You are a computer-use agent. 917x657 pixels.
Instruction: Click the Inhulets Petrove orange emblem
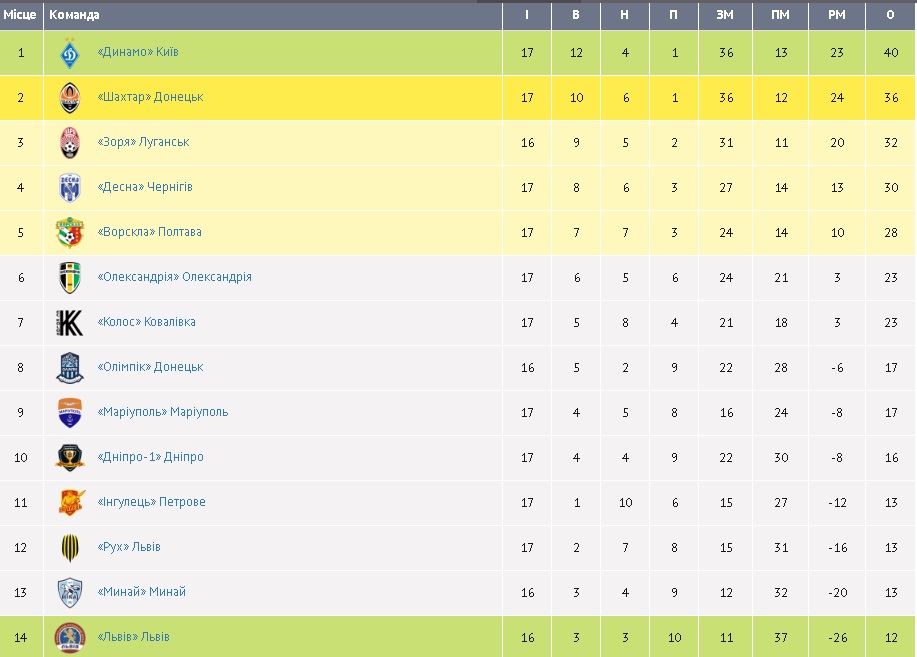(70, 502)
